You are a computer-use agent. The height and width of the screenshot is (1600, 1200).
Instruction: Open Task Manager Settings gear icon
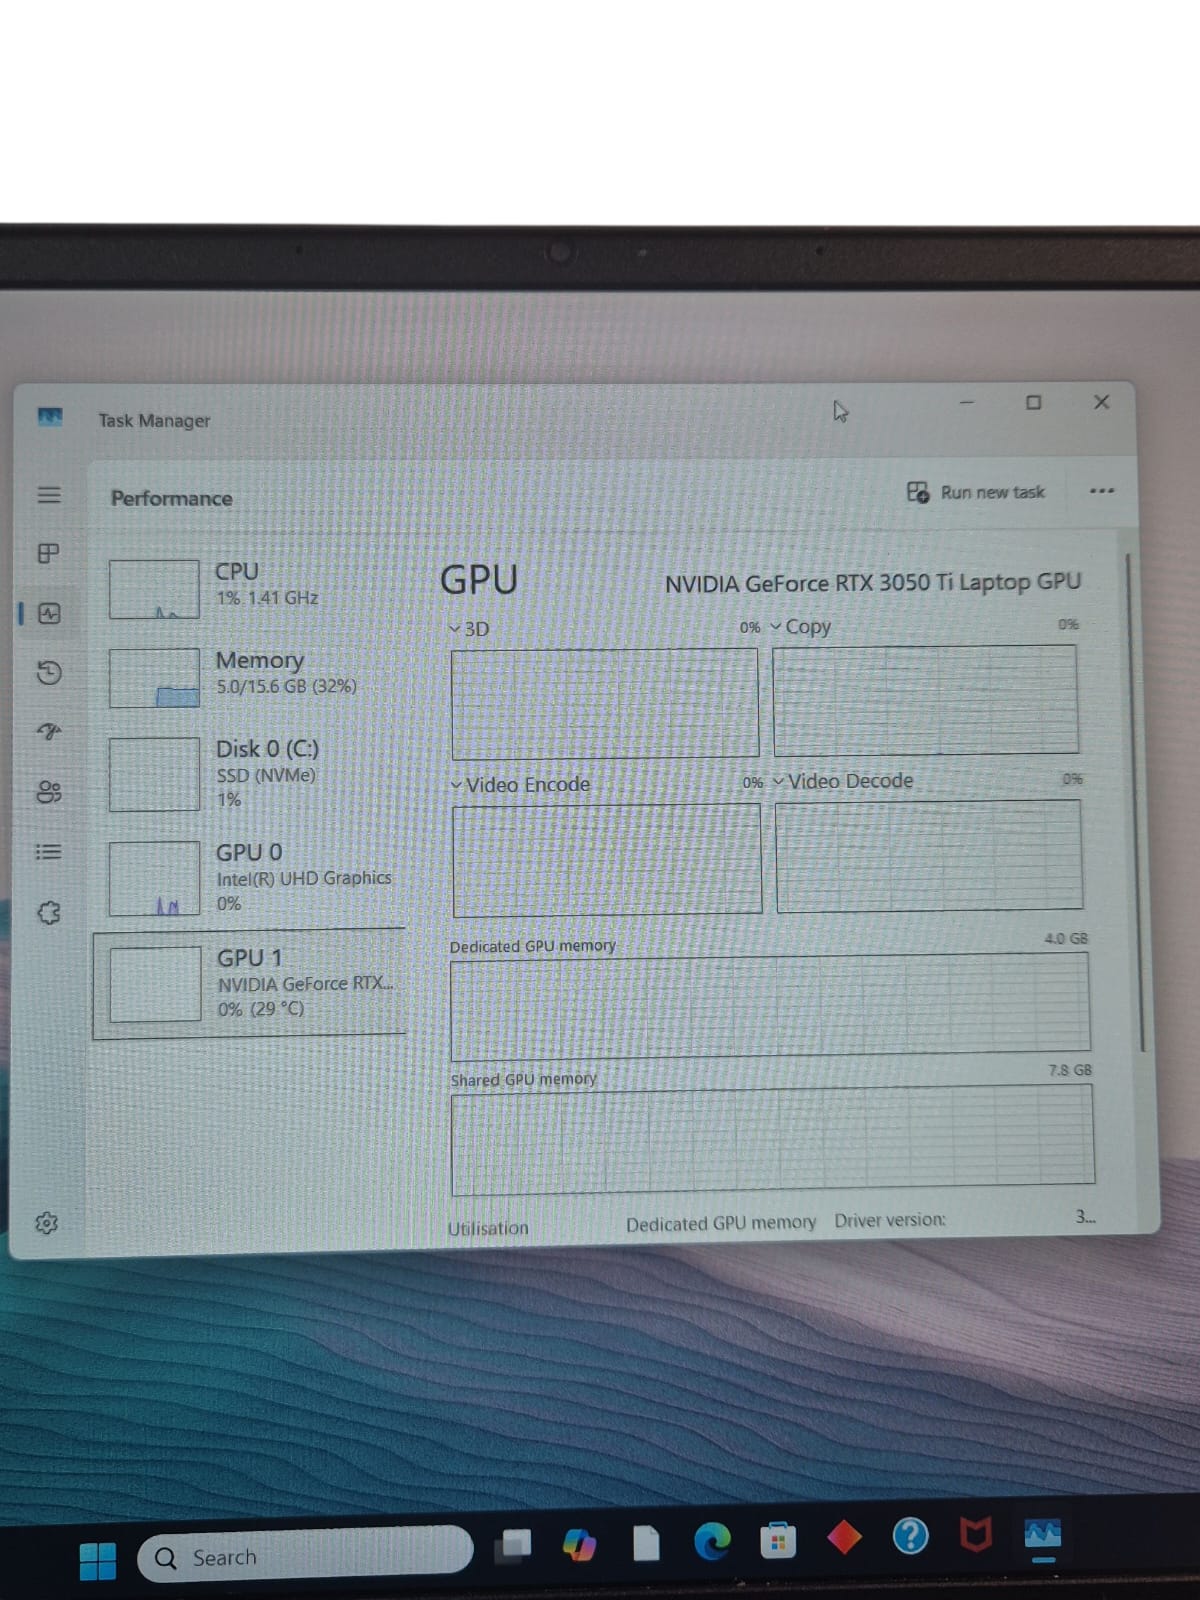(47, 1223)
